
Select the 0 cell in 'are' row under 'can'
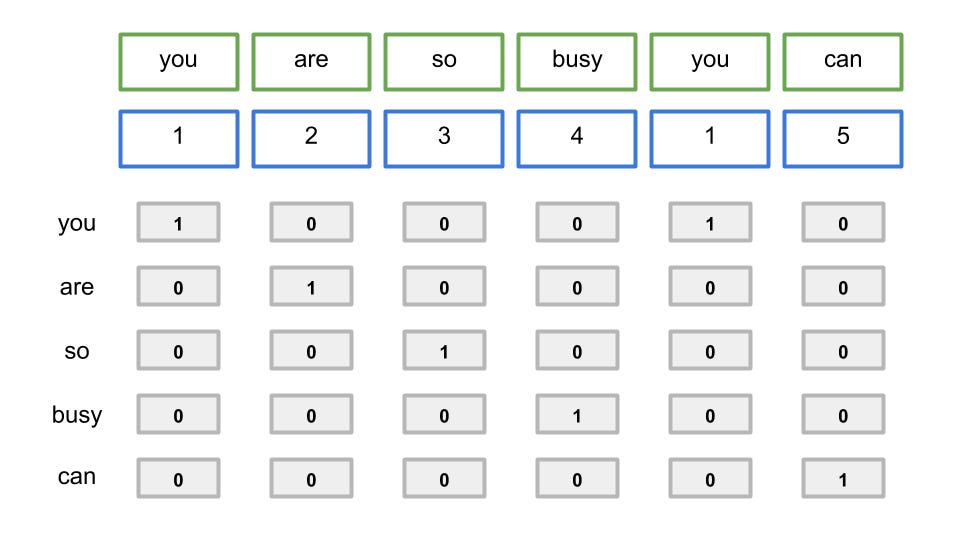[x=843, y=286]
